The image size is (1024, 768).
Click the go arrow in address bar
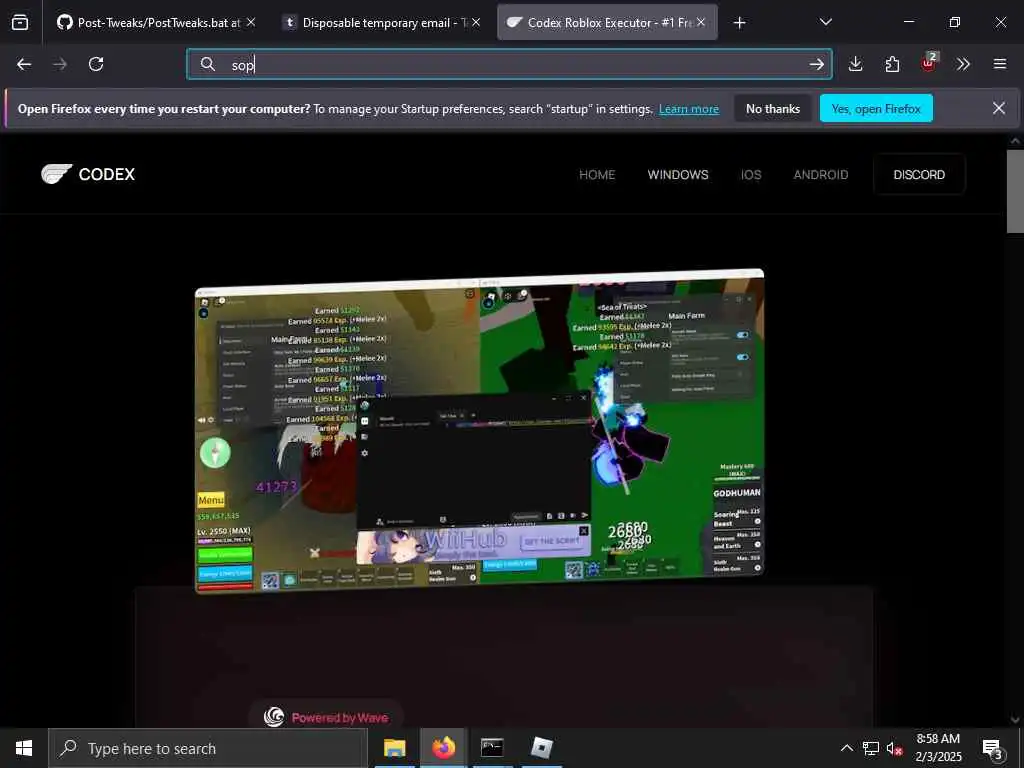(x=816, y=64)
